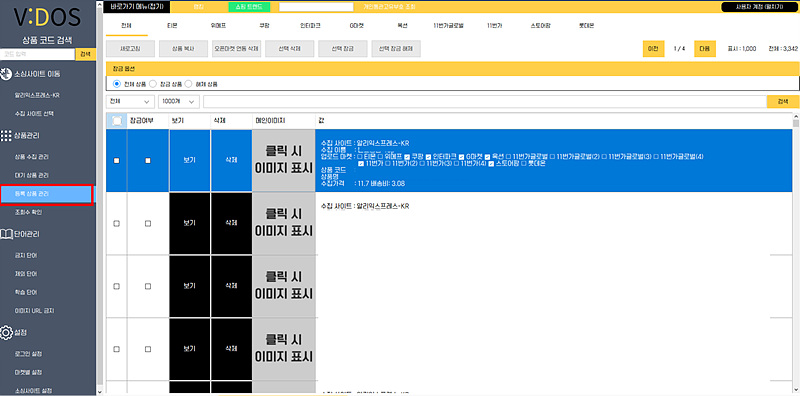The height and width of the screenshot is (396, 800).
Task: Open 상품 수집 관리 in the sidebar
Action: 32,157
